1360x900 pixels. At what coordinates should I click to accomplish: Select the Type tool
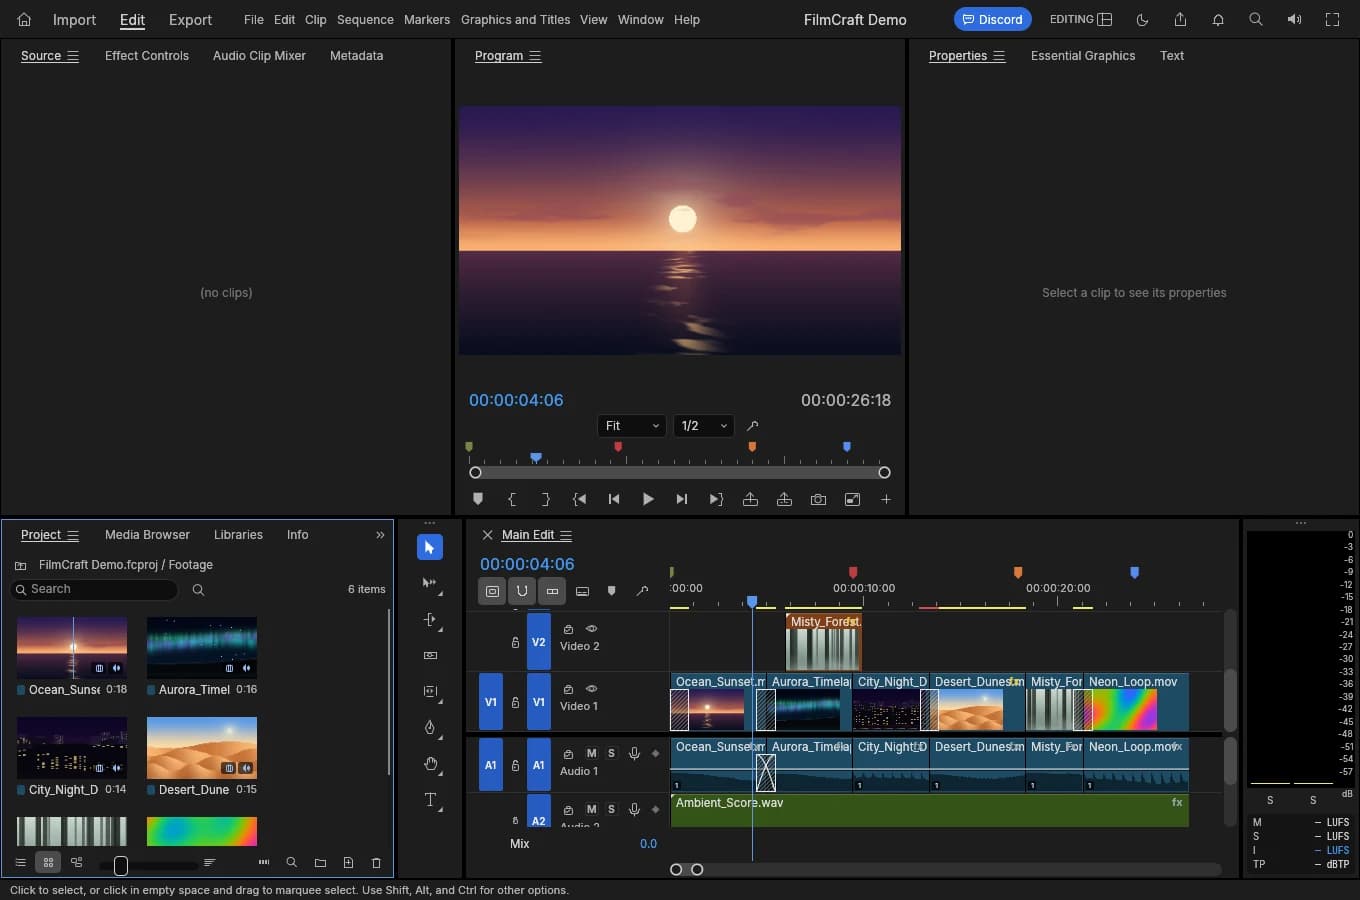click(x=430, y=799)
